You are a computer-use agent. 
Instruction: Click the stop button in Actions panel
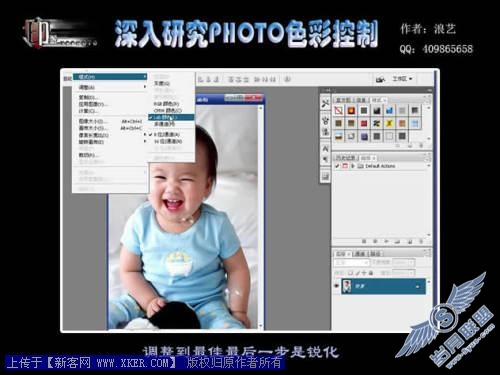coord(364,241)
